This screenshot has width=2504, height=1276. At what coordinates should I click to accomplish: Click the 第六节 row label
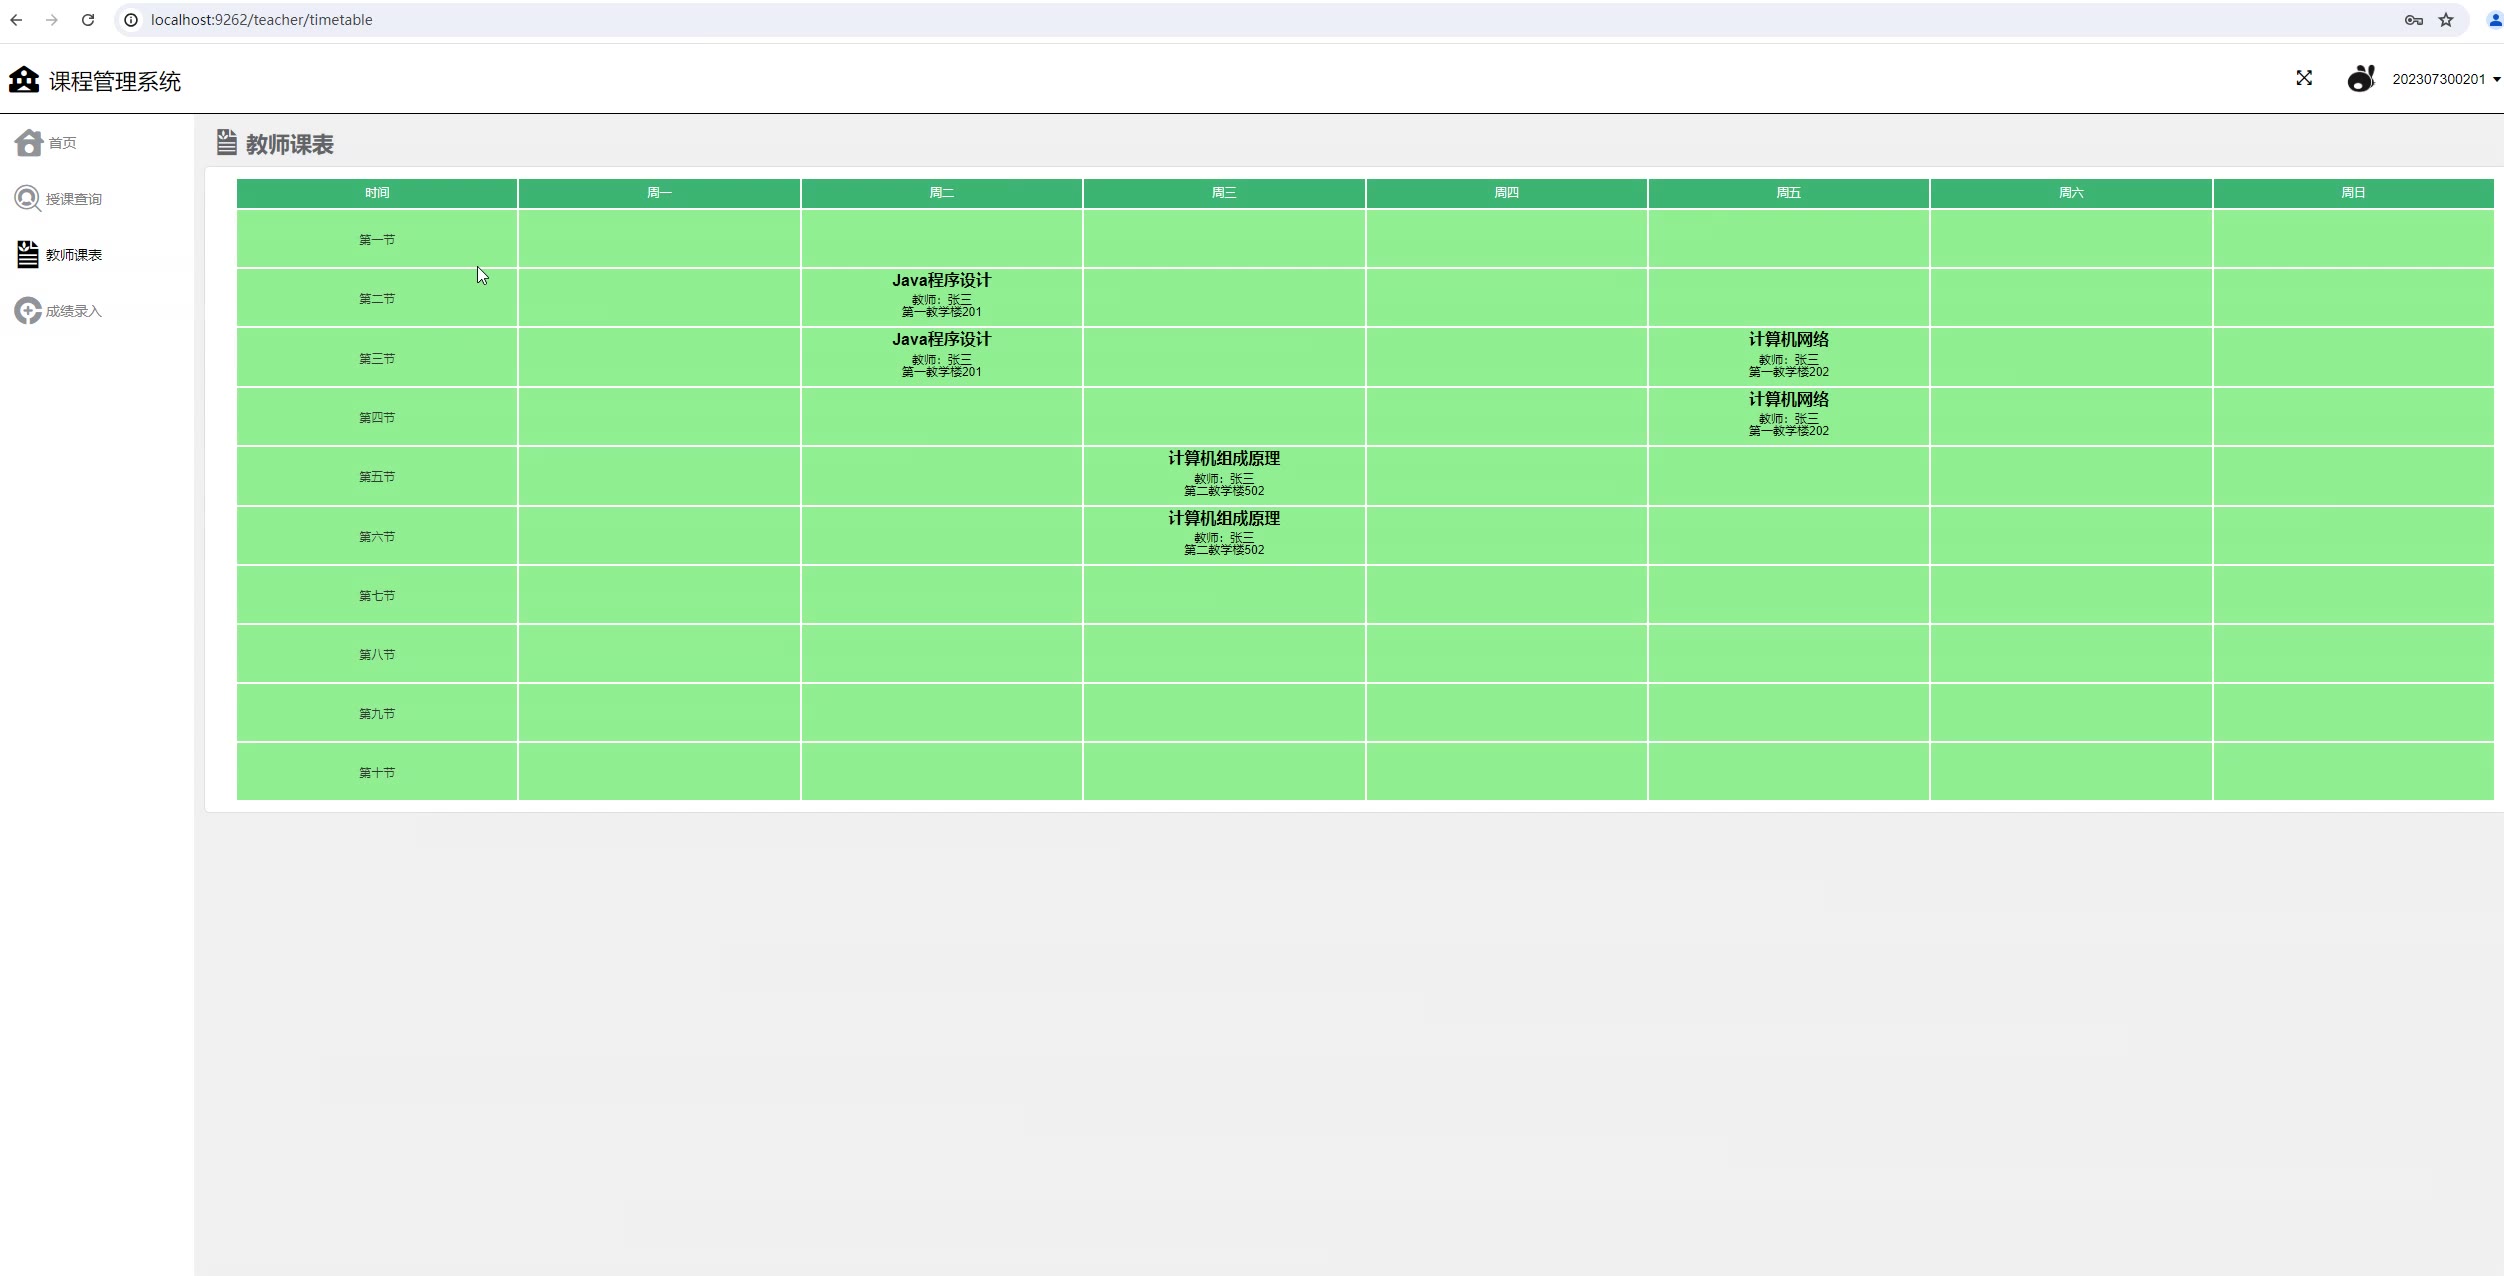point(377,537)
